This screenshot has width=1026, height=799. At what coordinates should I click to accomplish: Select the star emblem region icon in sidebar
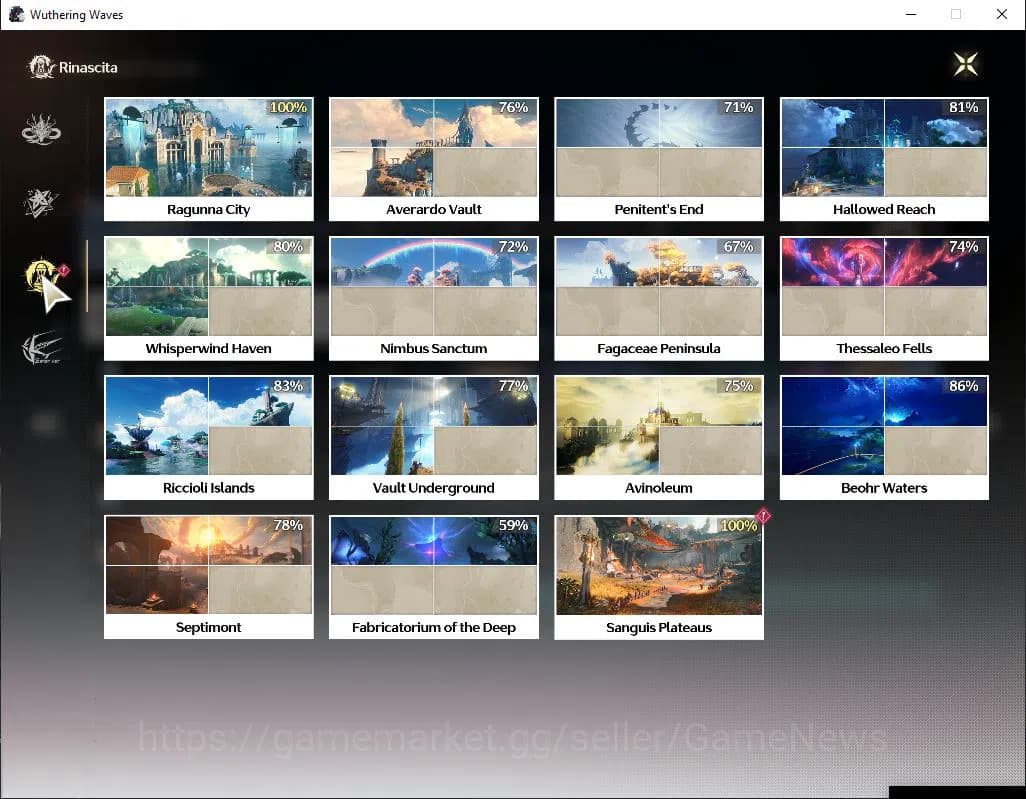pyautogui.click(x=42, y=203)
